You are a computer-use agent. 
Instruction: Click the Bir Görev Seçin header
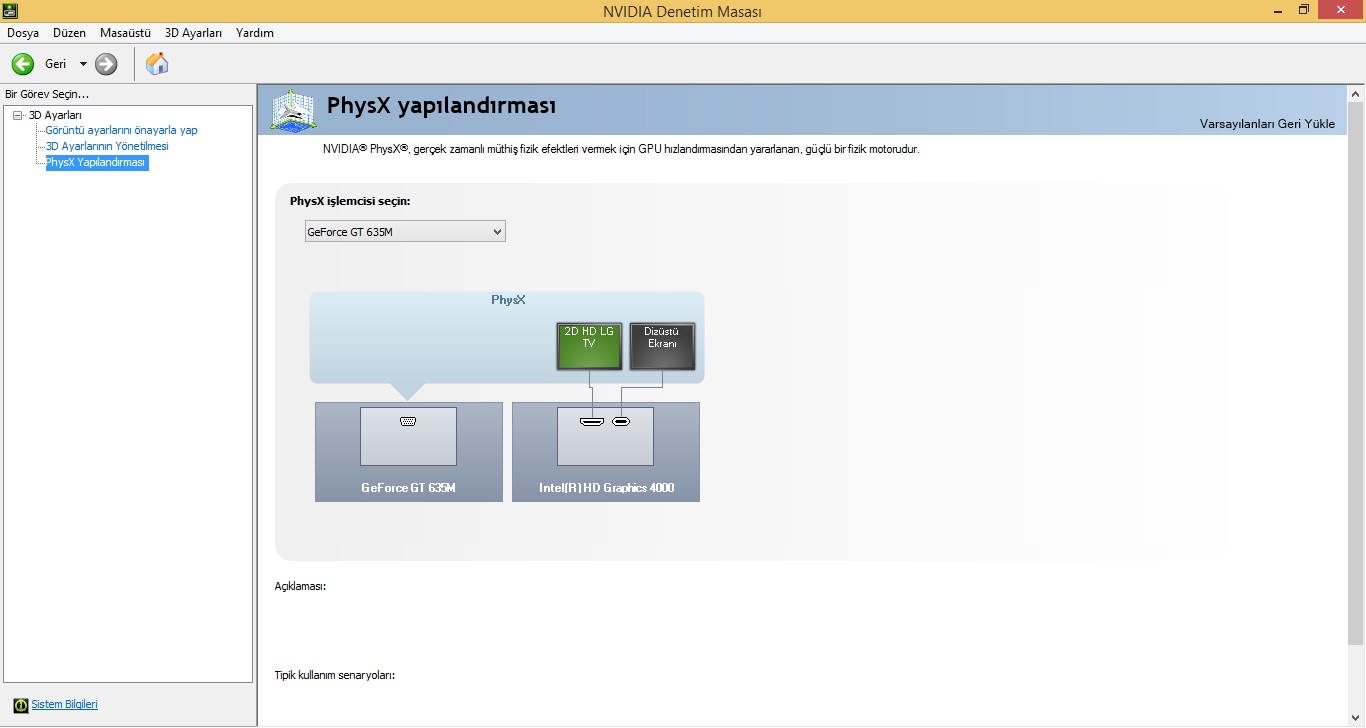coord(47,94)
